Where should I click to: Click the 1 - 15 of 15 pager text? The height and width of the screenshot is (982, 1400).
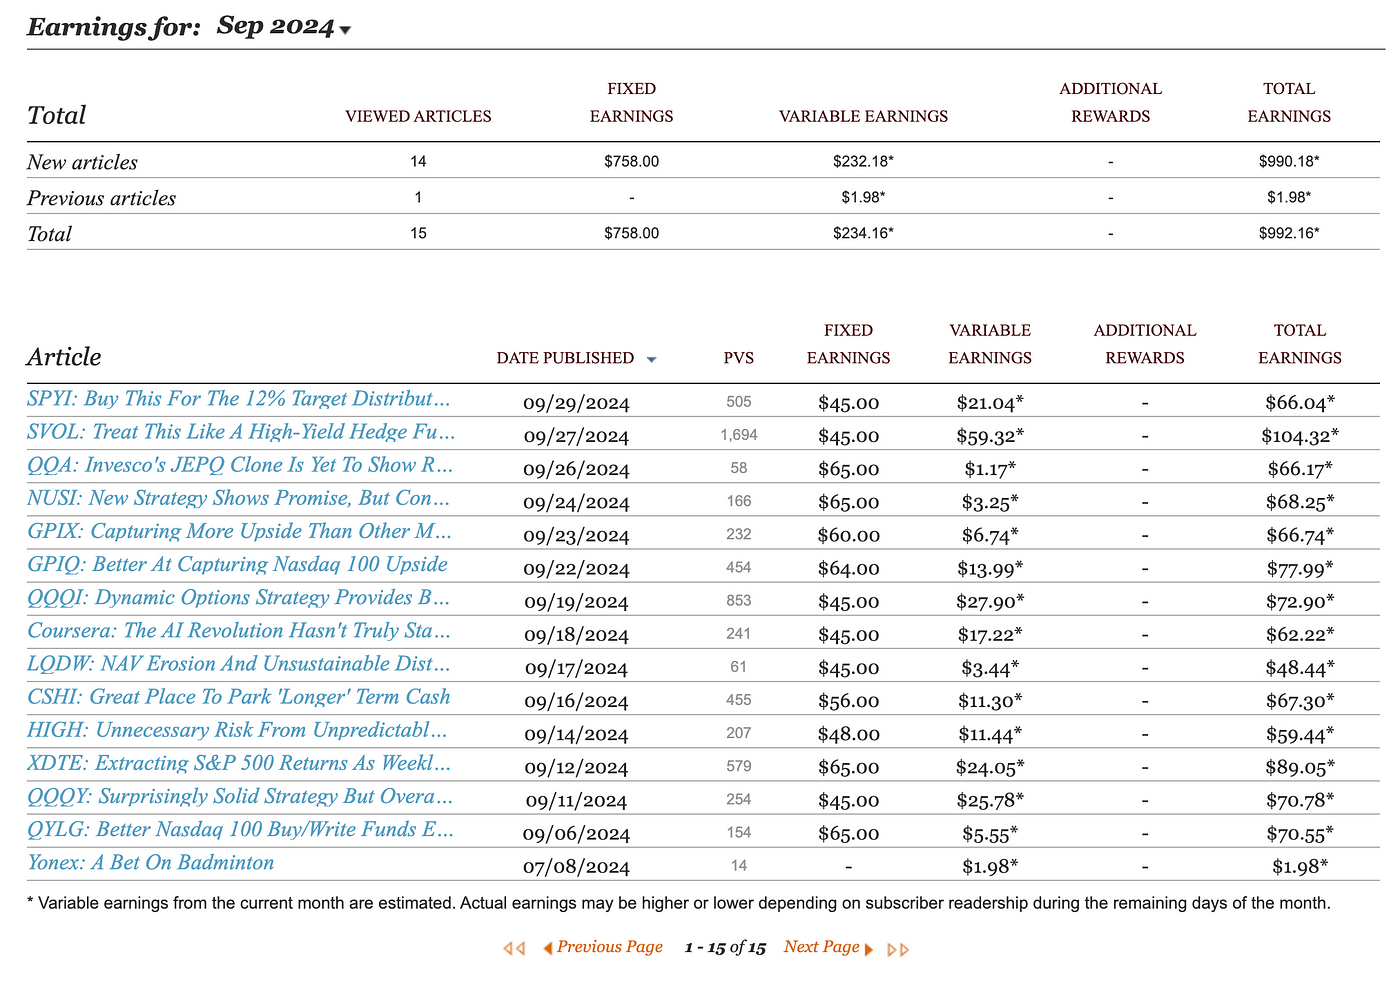pos(725,948)
